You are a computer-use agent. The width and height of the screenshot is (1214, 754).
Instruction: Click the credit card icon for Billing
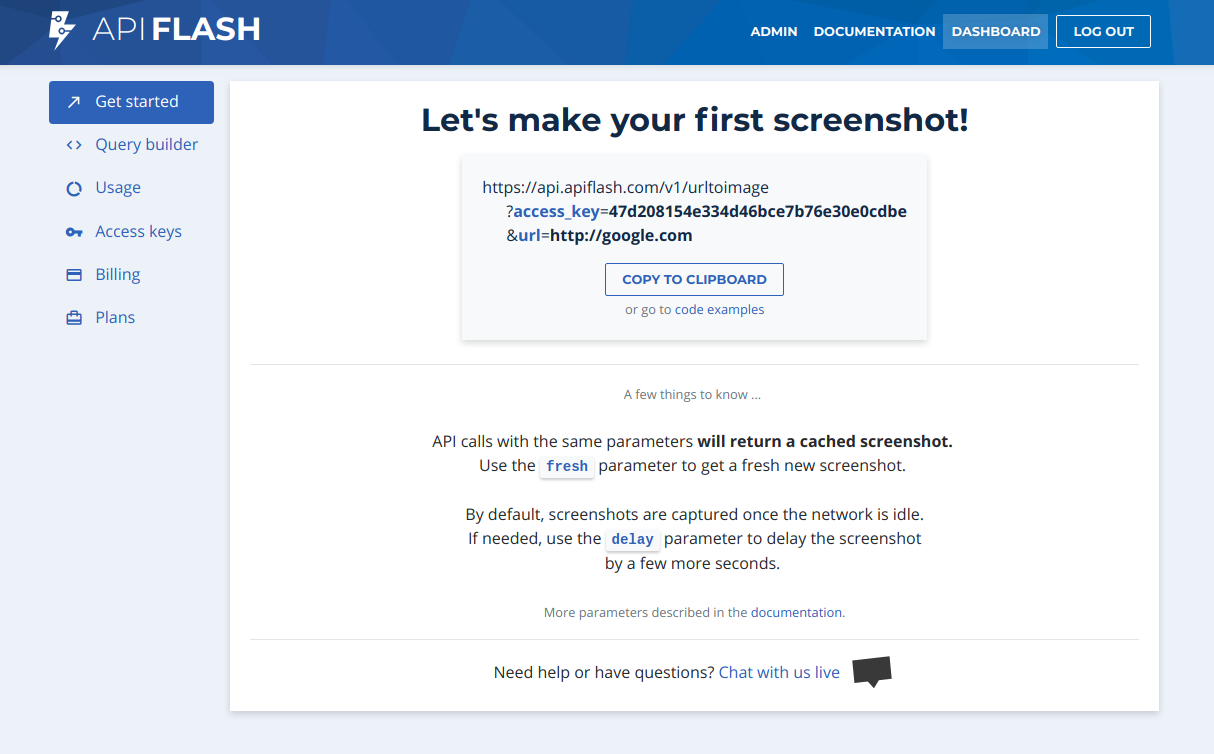(x=74, y=275)
